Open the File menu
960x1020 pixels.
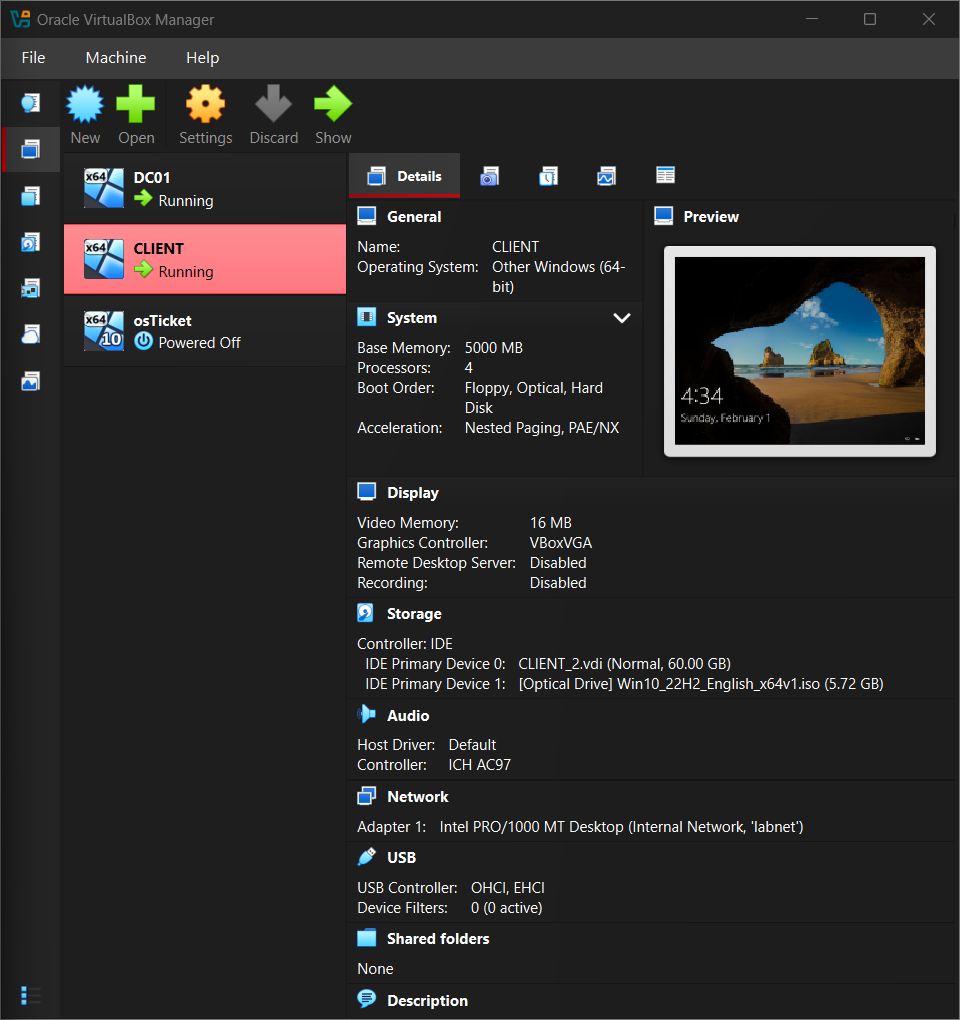click(33, 58)
